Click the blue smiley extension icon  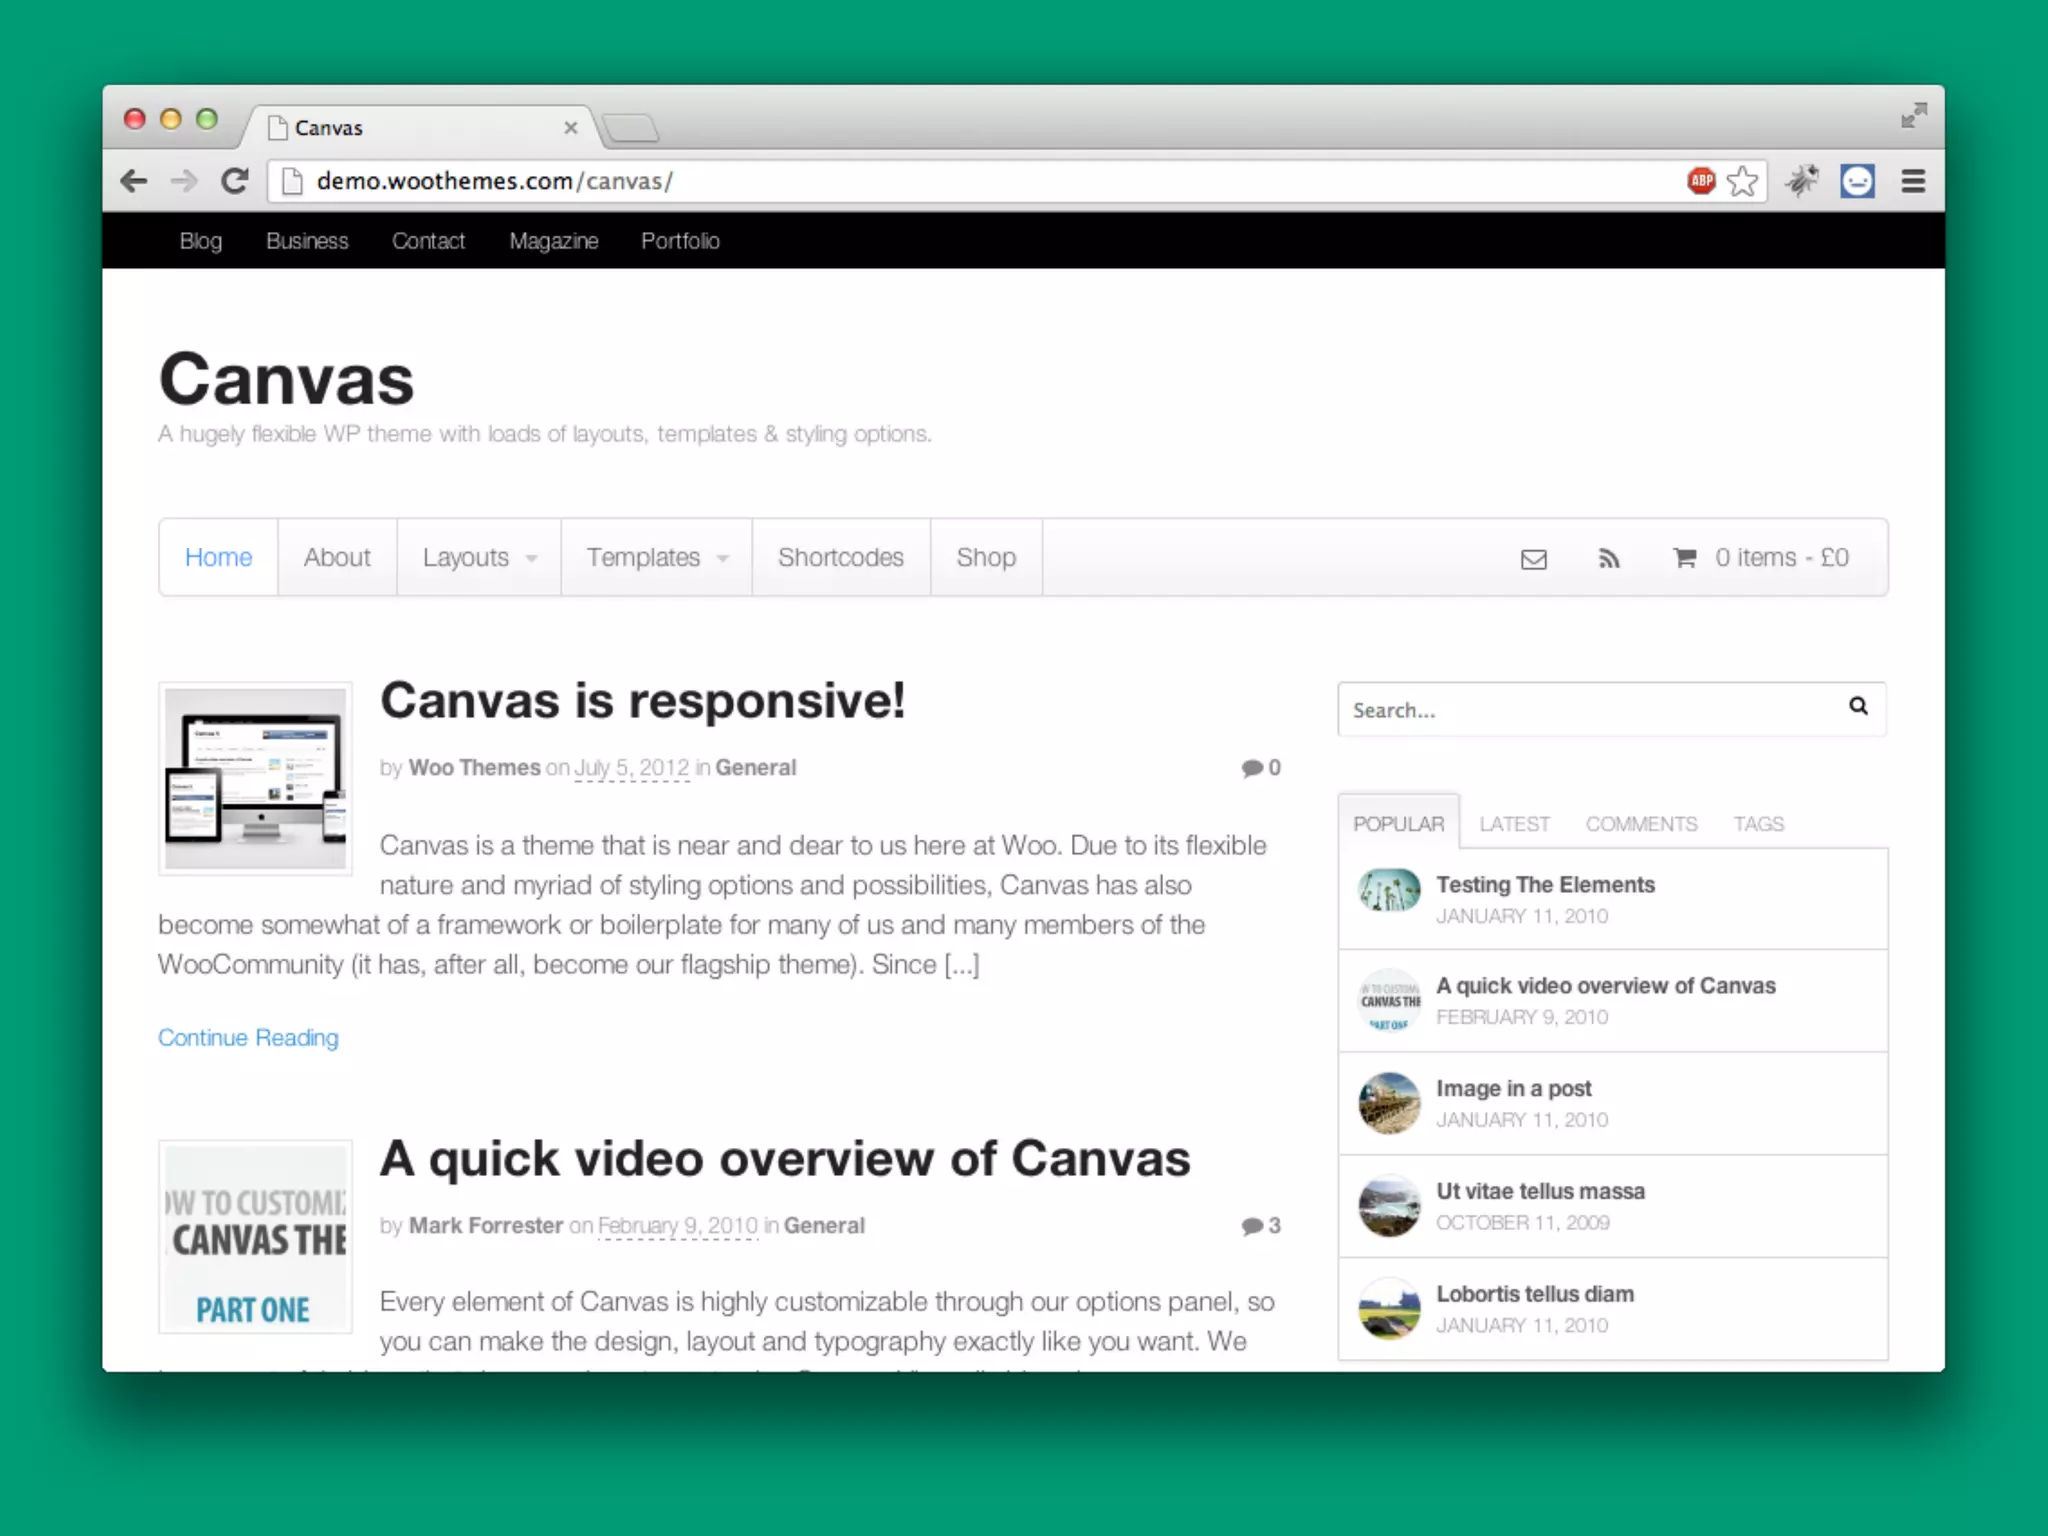[x=1857, y=181]
